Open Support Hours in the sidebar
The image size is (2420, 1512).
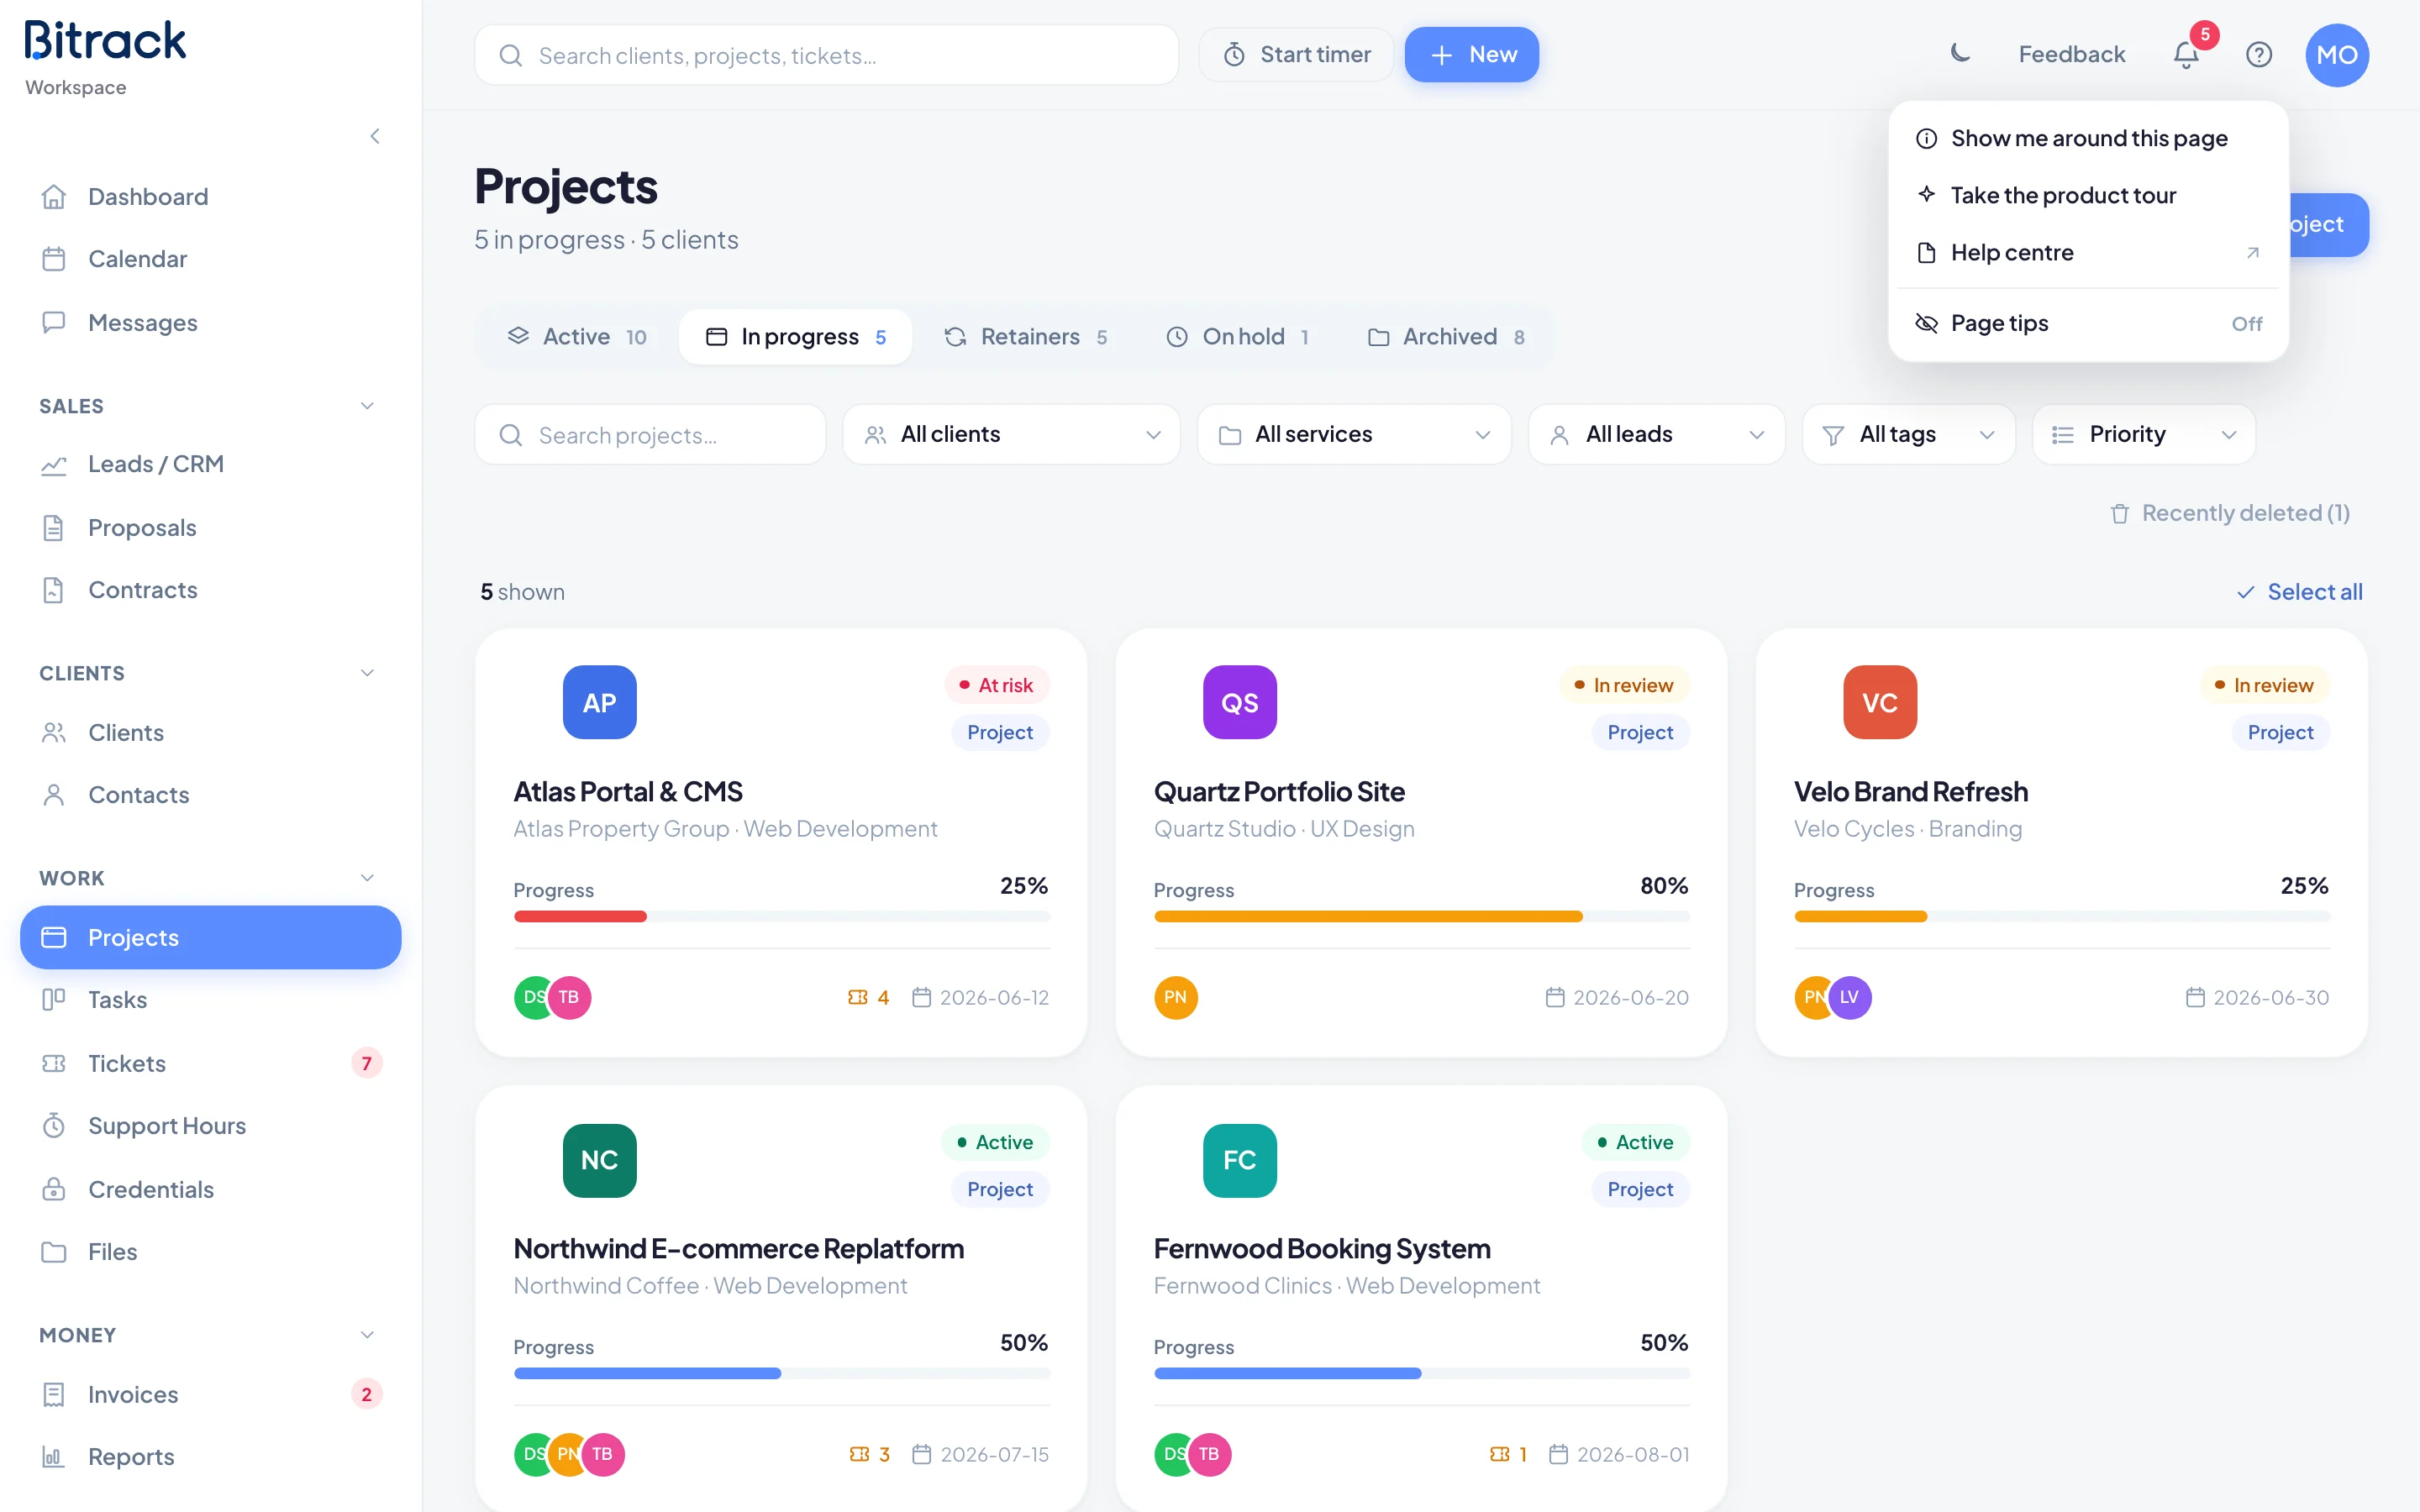210,1126
